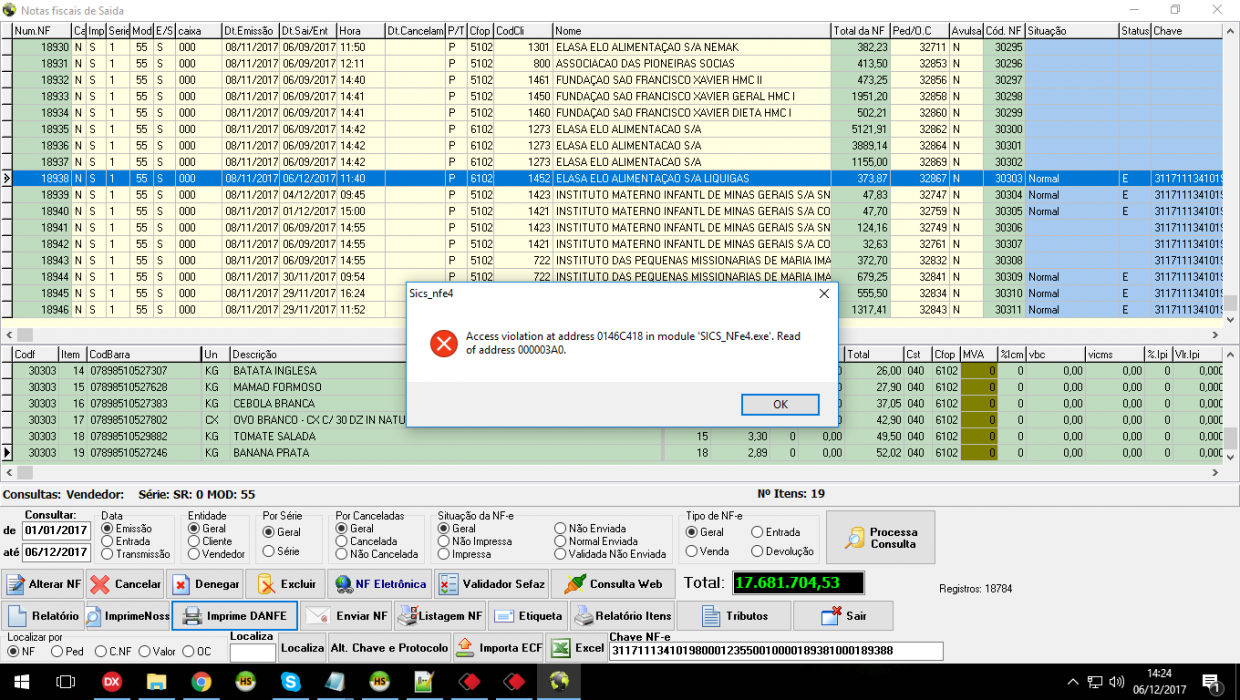The height and width of the screenshot is (700, 1240).
Task: Run Processa Consulta magnifier button
Action: point(880,538)
